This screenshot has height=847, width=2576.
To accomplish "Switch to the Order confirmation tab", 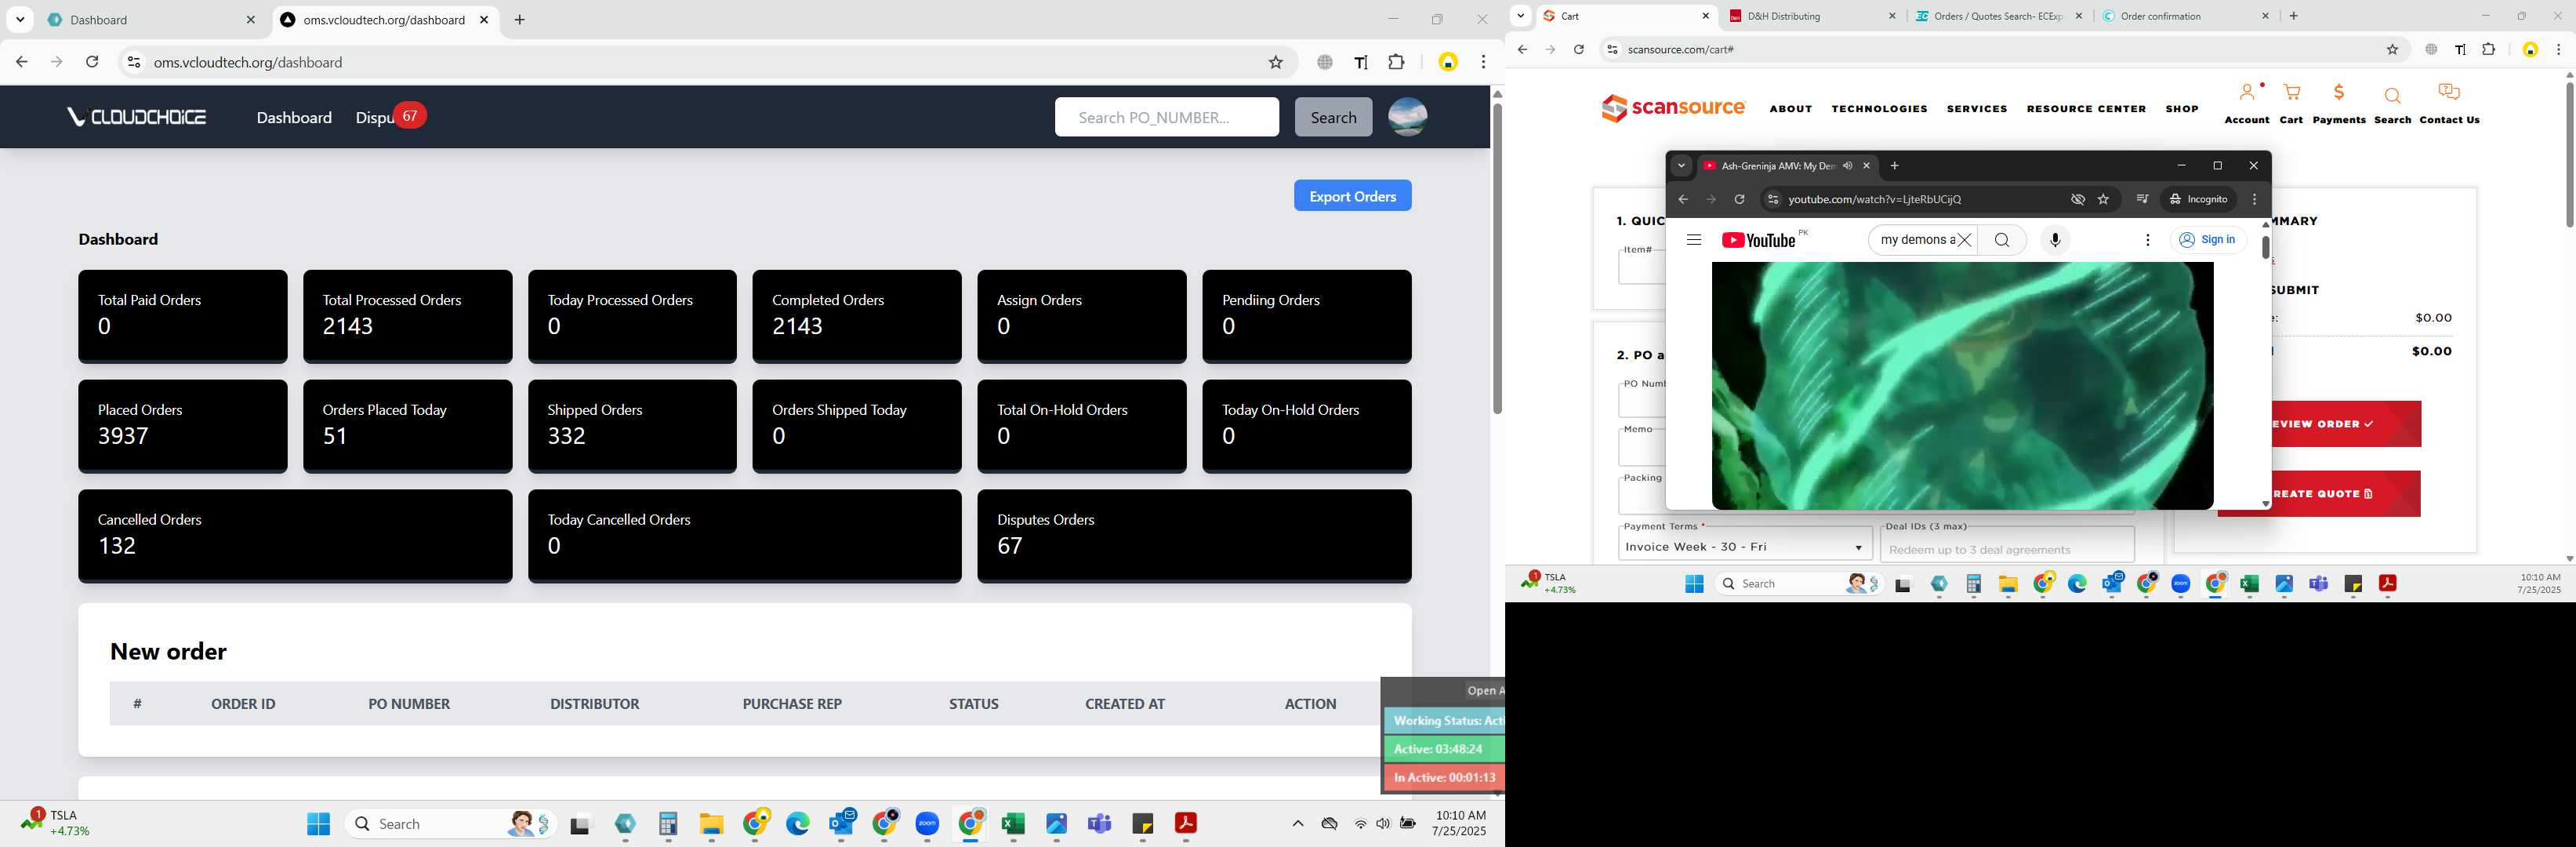I will pyautogui.click(x=2185, y=16).
